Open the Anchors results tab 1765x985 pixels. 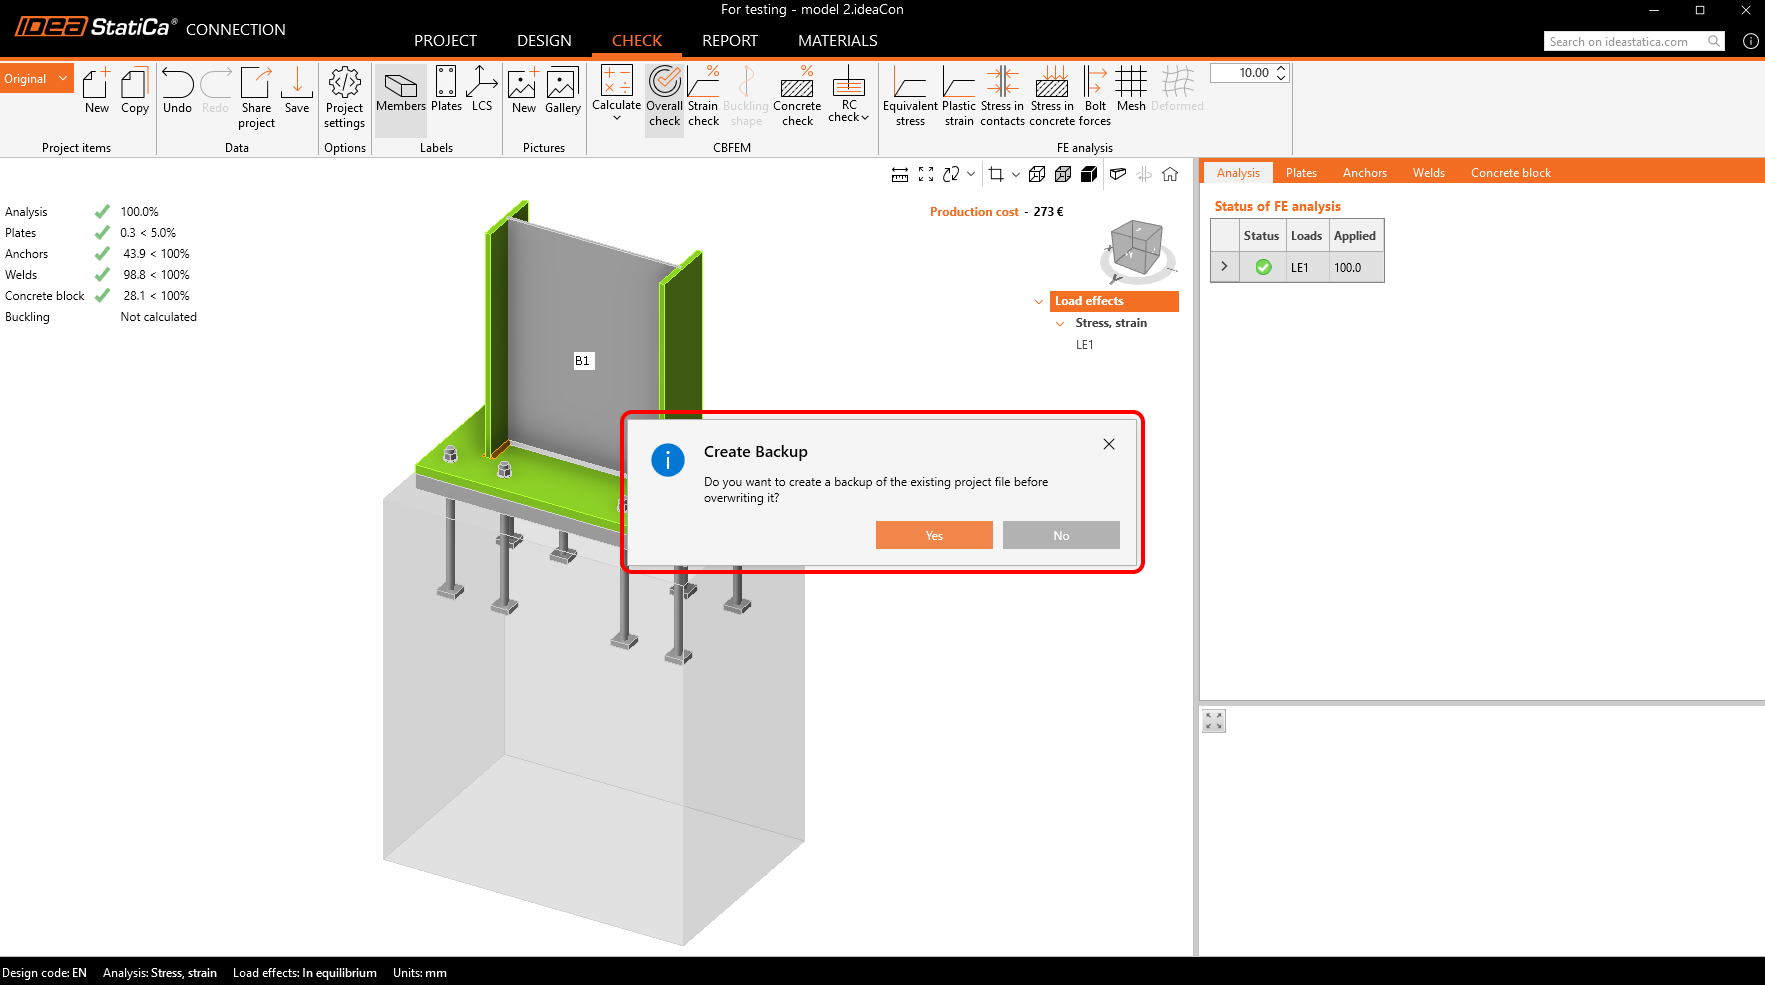pyautogui.click(x=1364, y=173)
